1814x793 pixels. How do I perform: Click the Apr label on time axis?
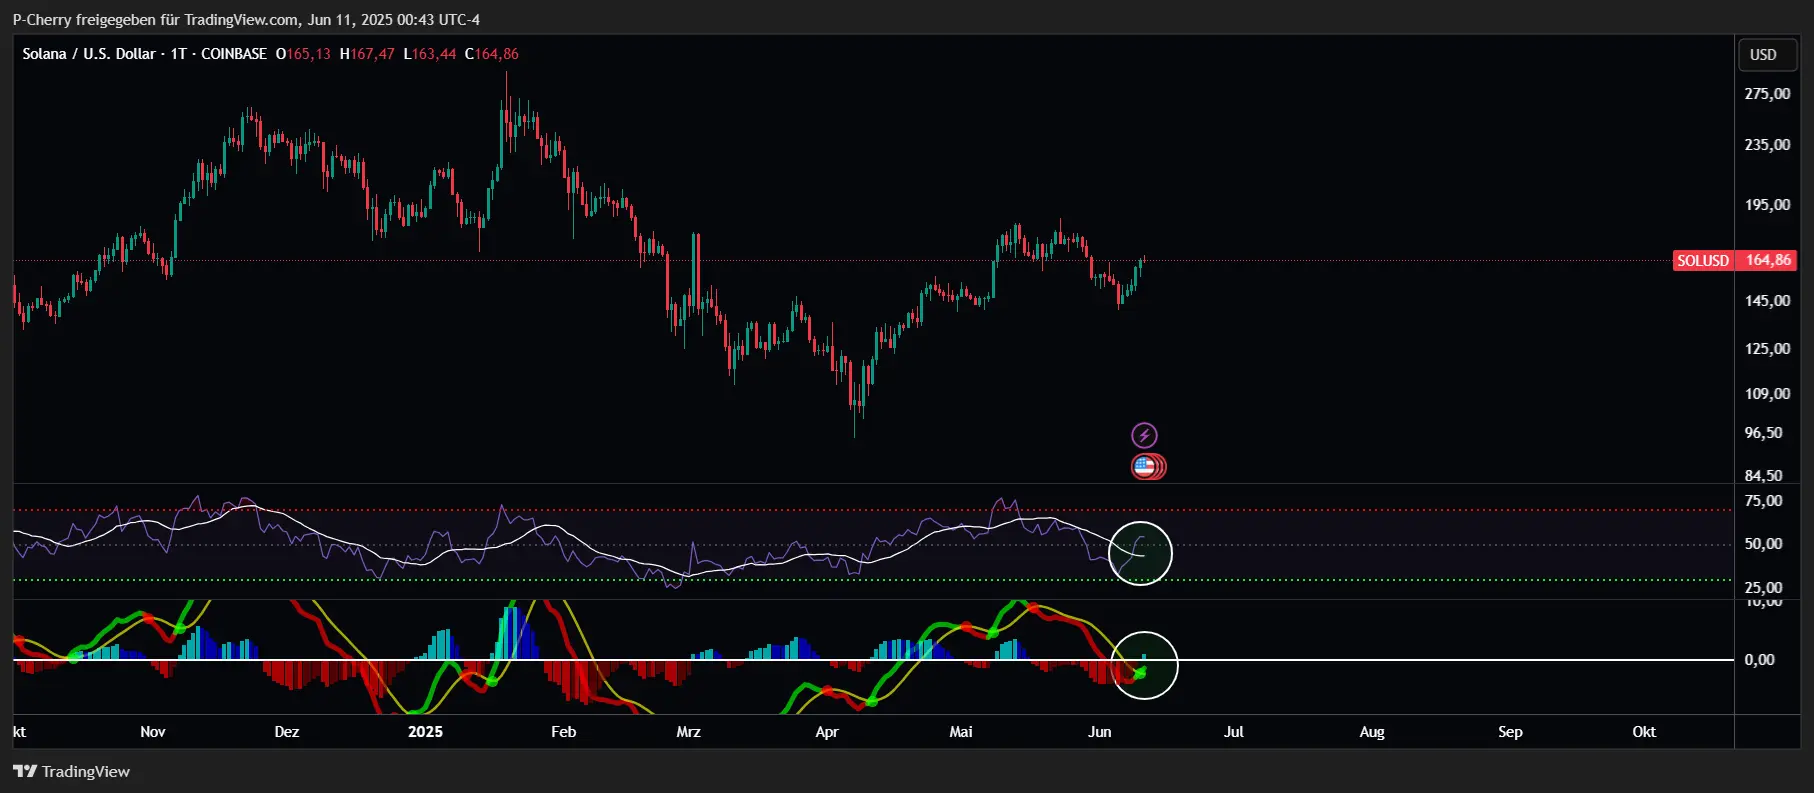click(x=827, y=732)
